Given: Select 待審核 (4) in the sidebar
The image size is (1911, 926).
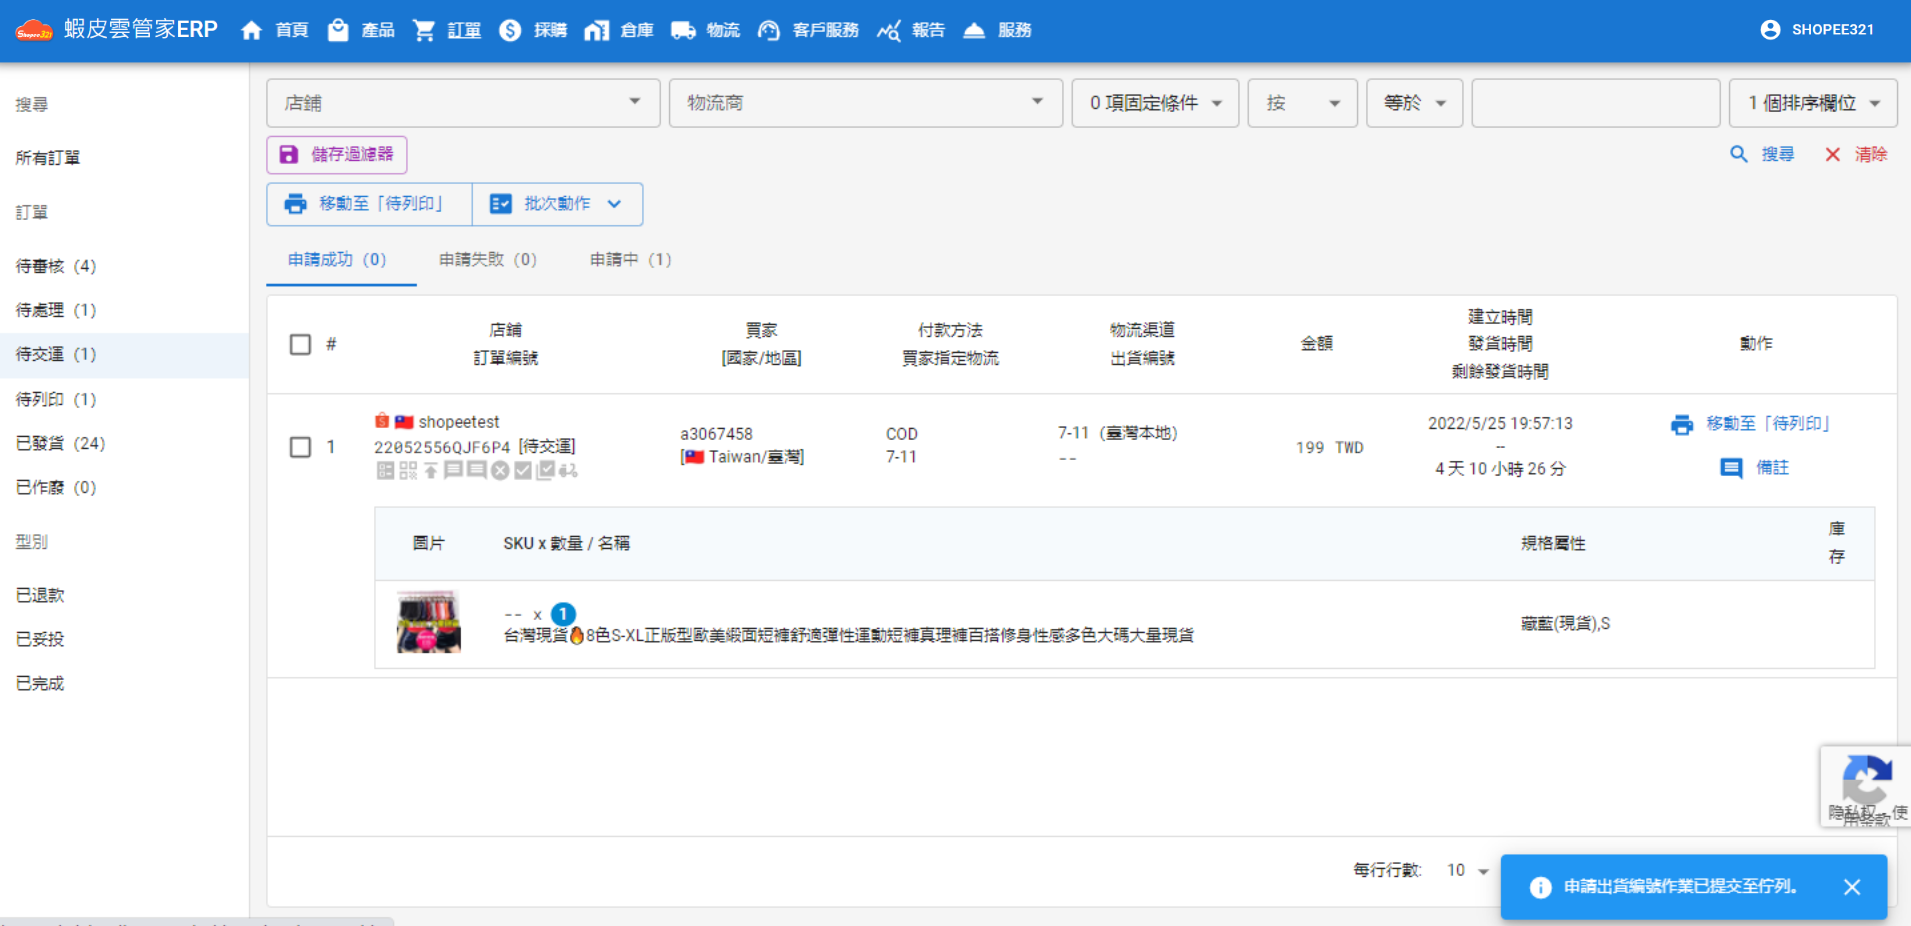Looking at the screenshot, I should [x=124, y=266].
